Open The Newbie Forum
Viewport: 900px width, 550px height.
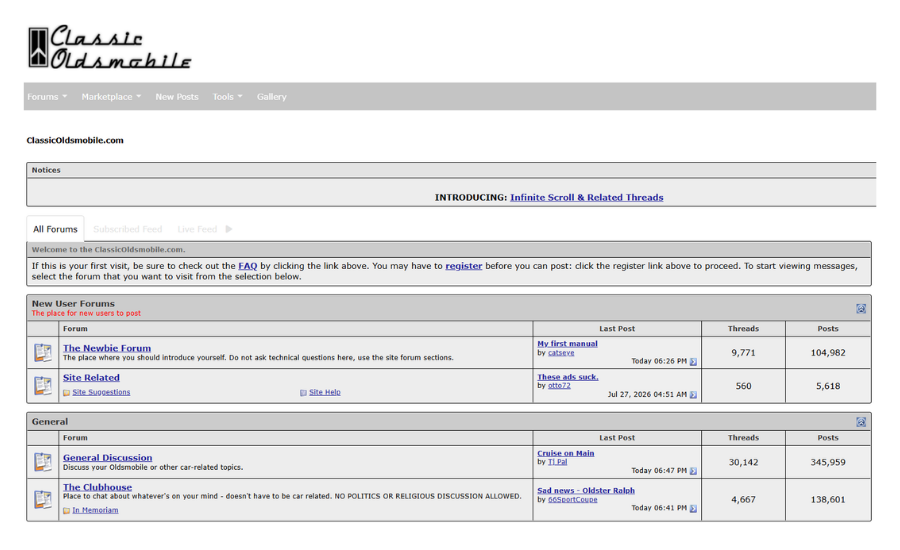(107, 348)
